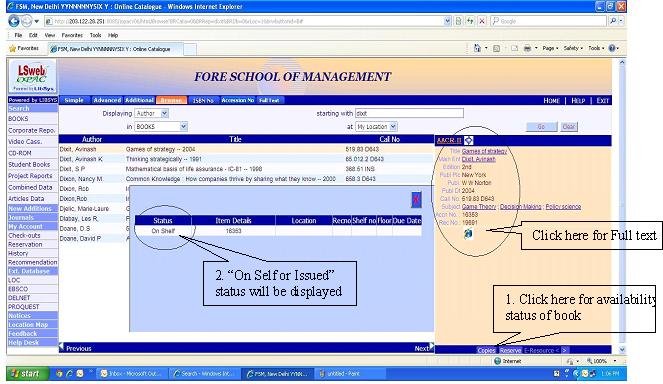Click the AACR-II diamond icon

click(468, 140)
